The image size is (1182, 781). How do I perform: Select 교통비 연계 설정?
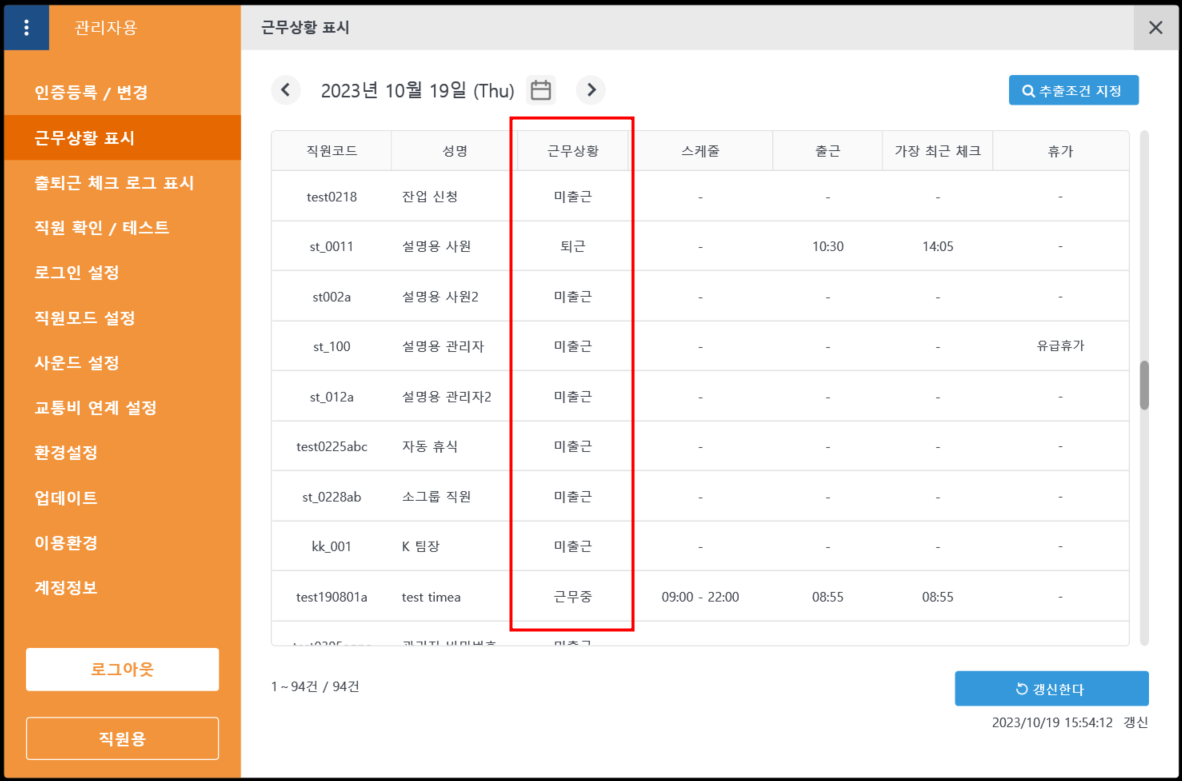95,408
